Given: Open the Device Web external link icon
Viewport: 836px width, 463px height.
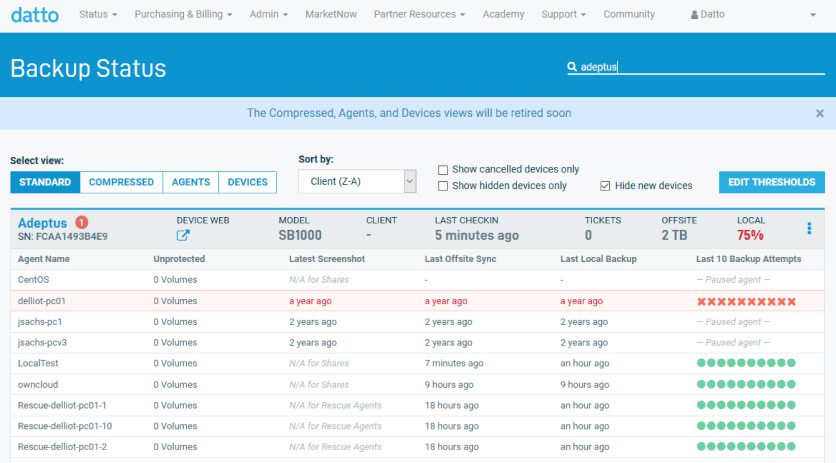Looking at the screenshot, I should [x=183, y=235].
